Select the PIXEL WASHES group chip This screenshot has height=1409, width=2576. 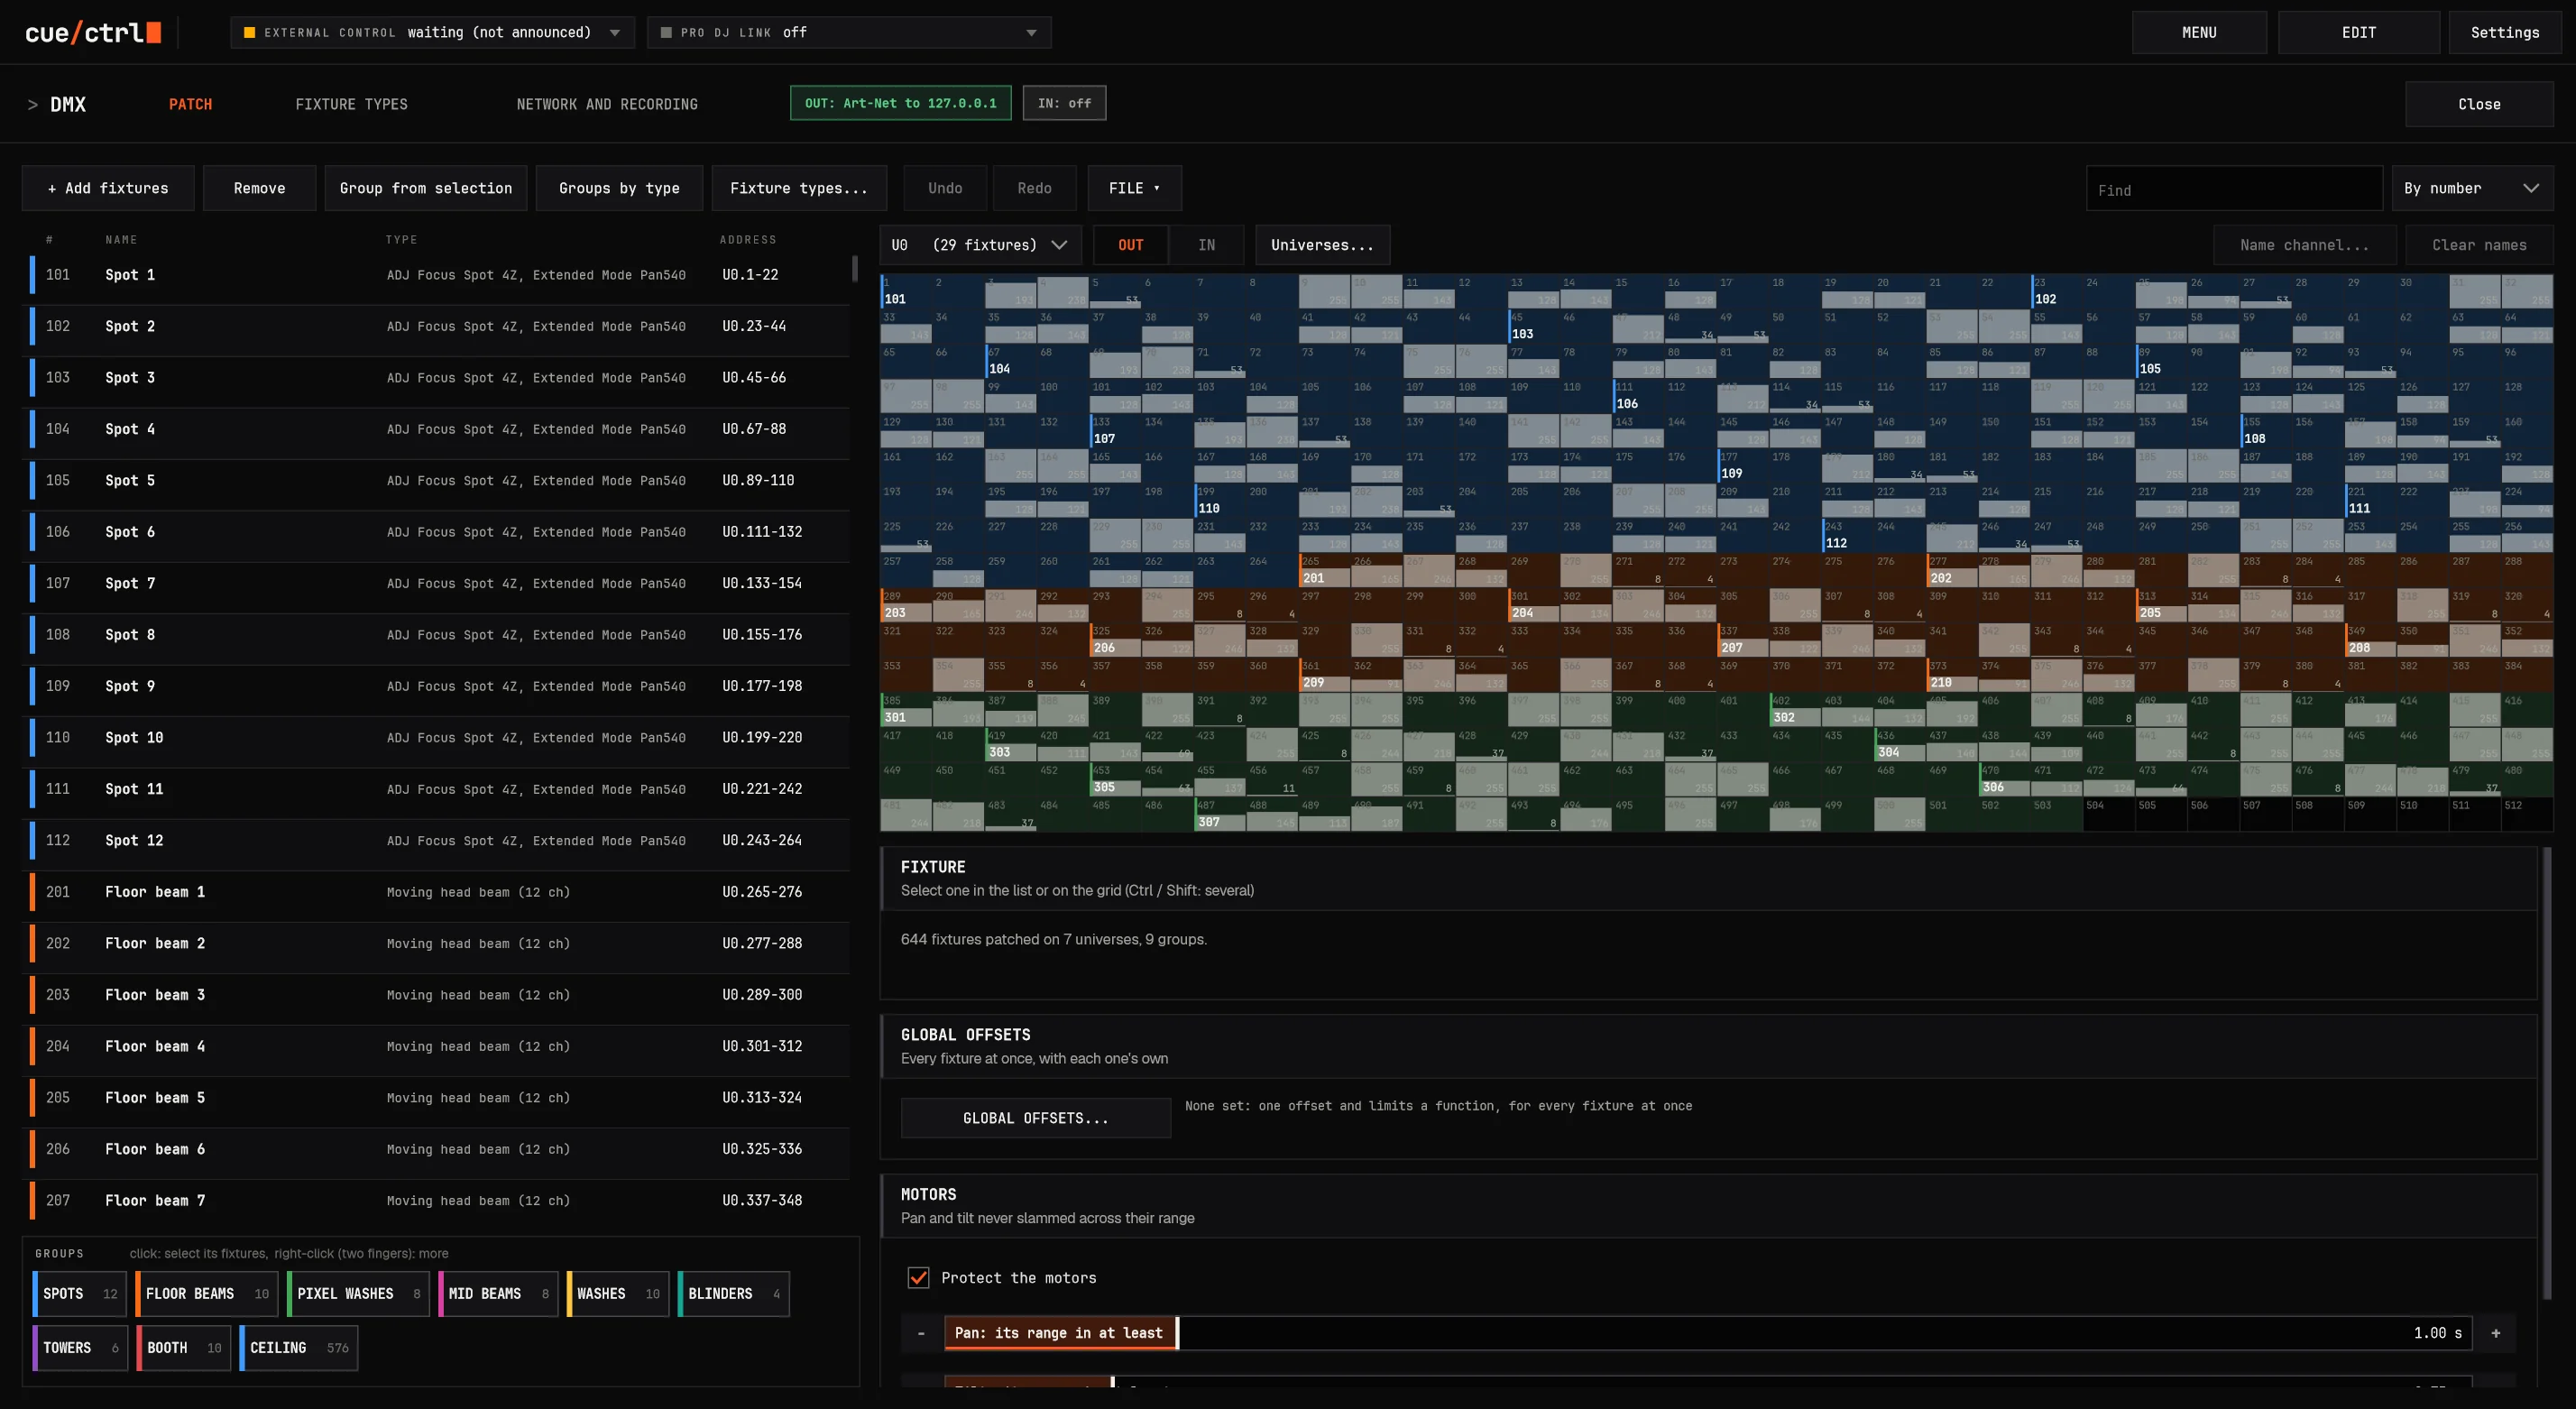point(358,1294)
